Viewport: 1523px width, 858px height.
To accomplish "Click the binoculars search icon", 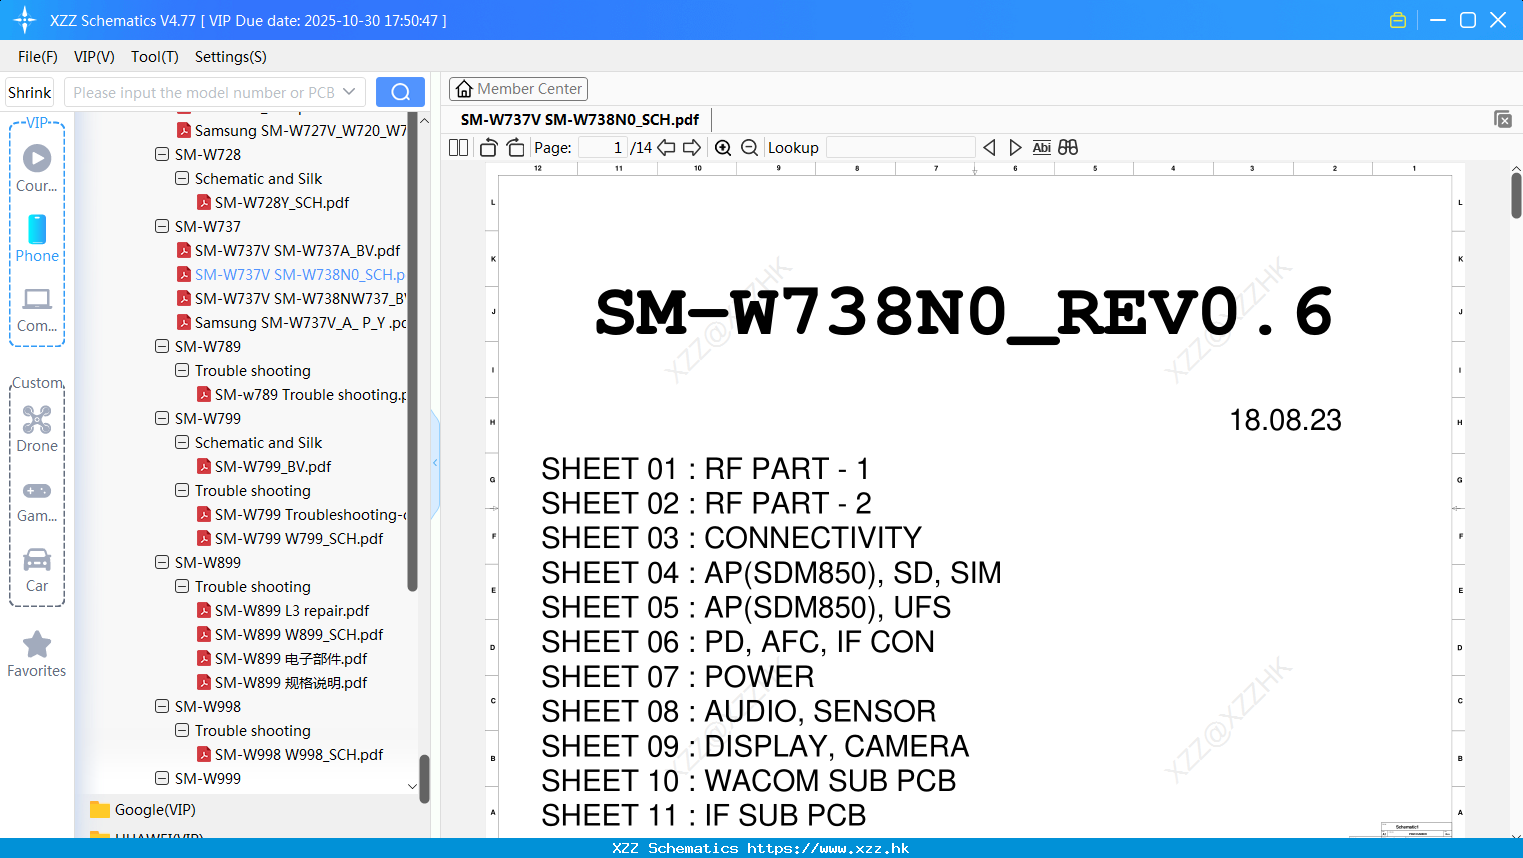I will point(1068,148).
